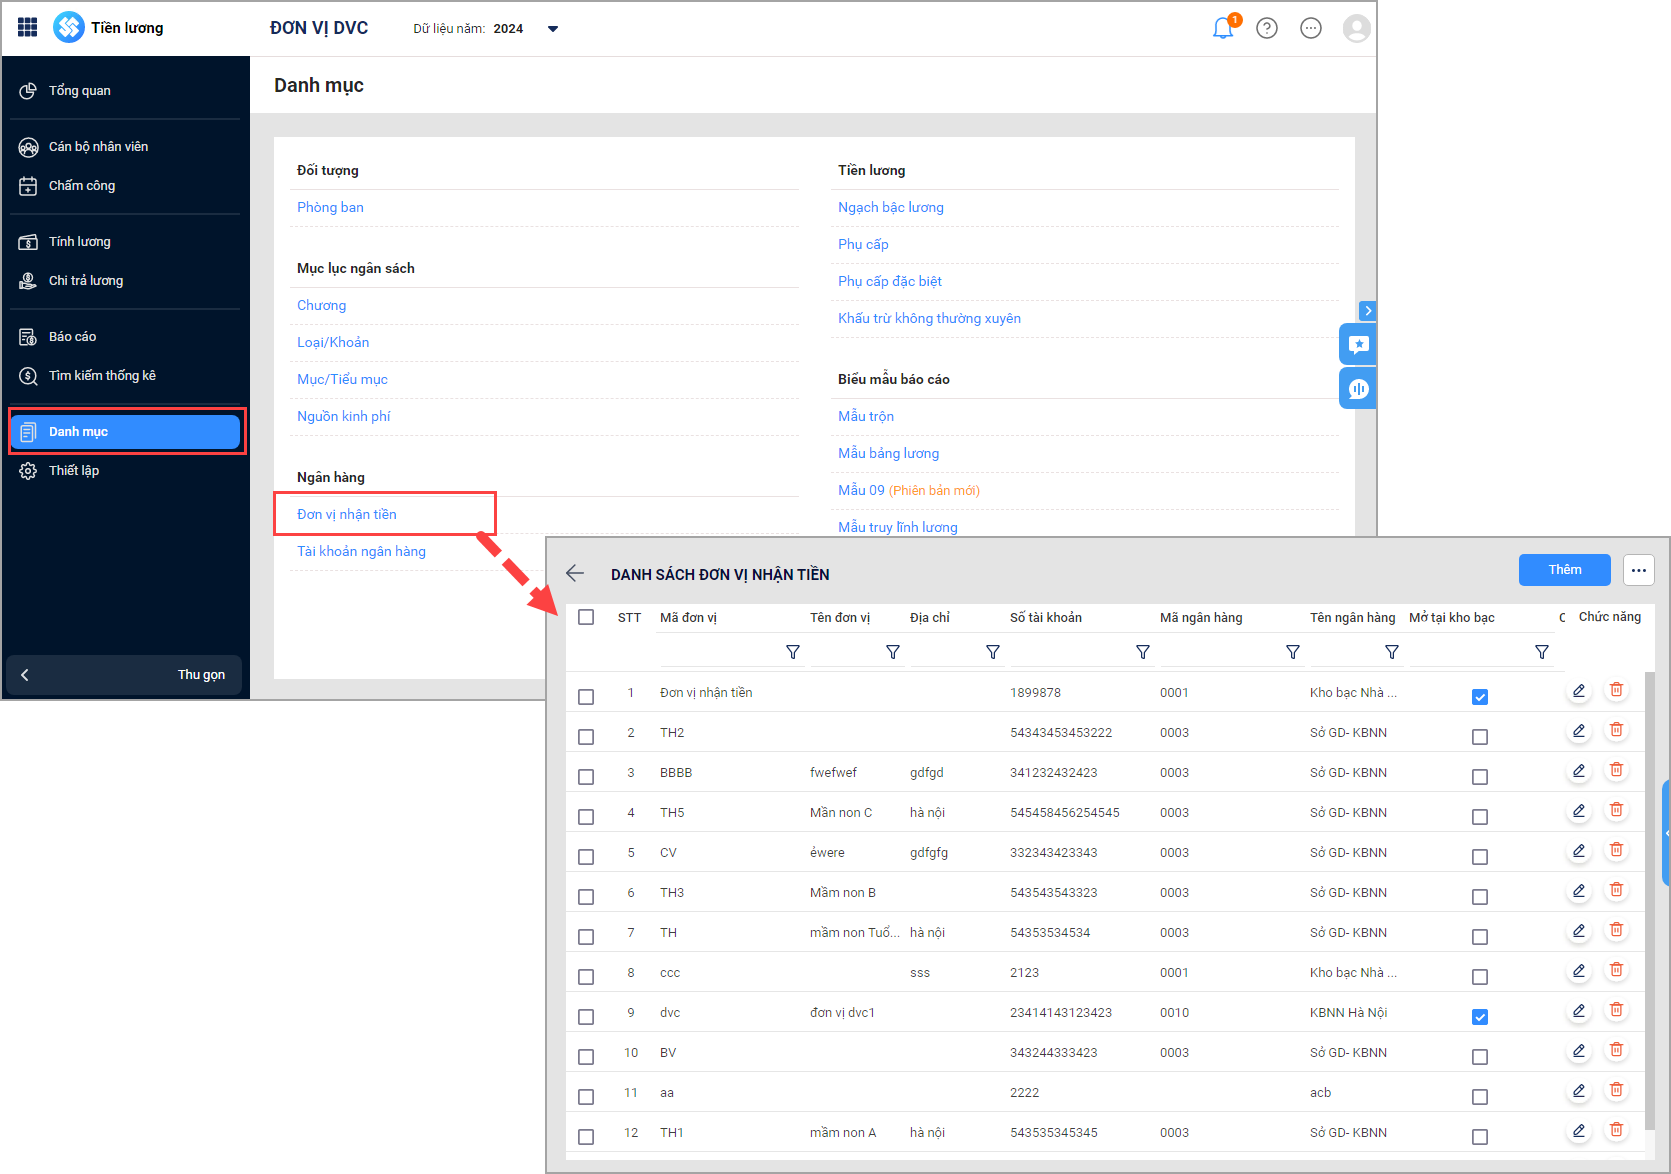Open Báo cáo in the sidebar
Viewport: 1671px width, 1174px height.
pyautogui.click(x=124, y=336)
